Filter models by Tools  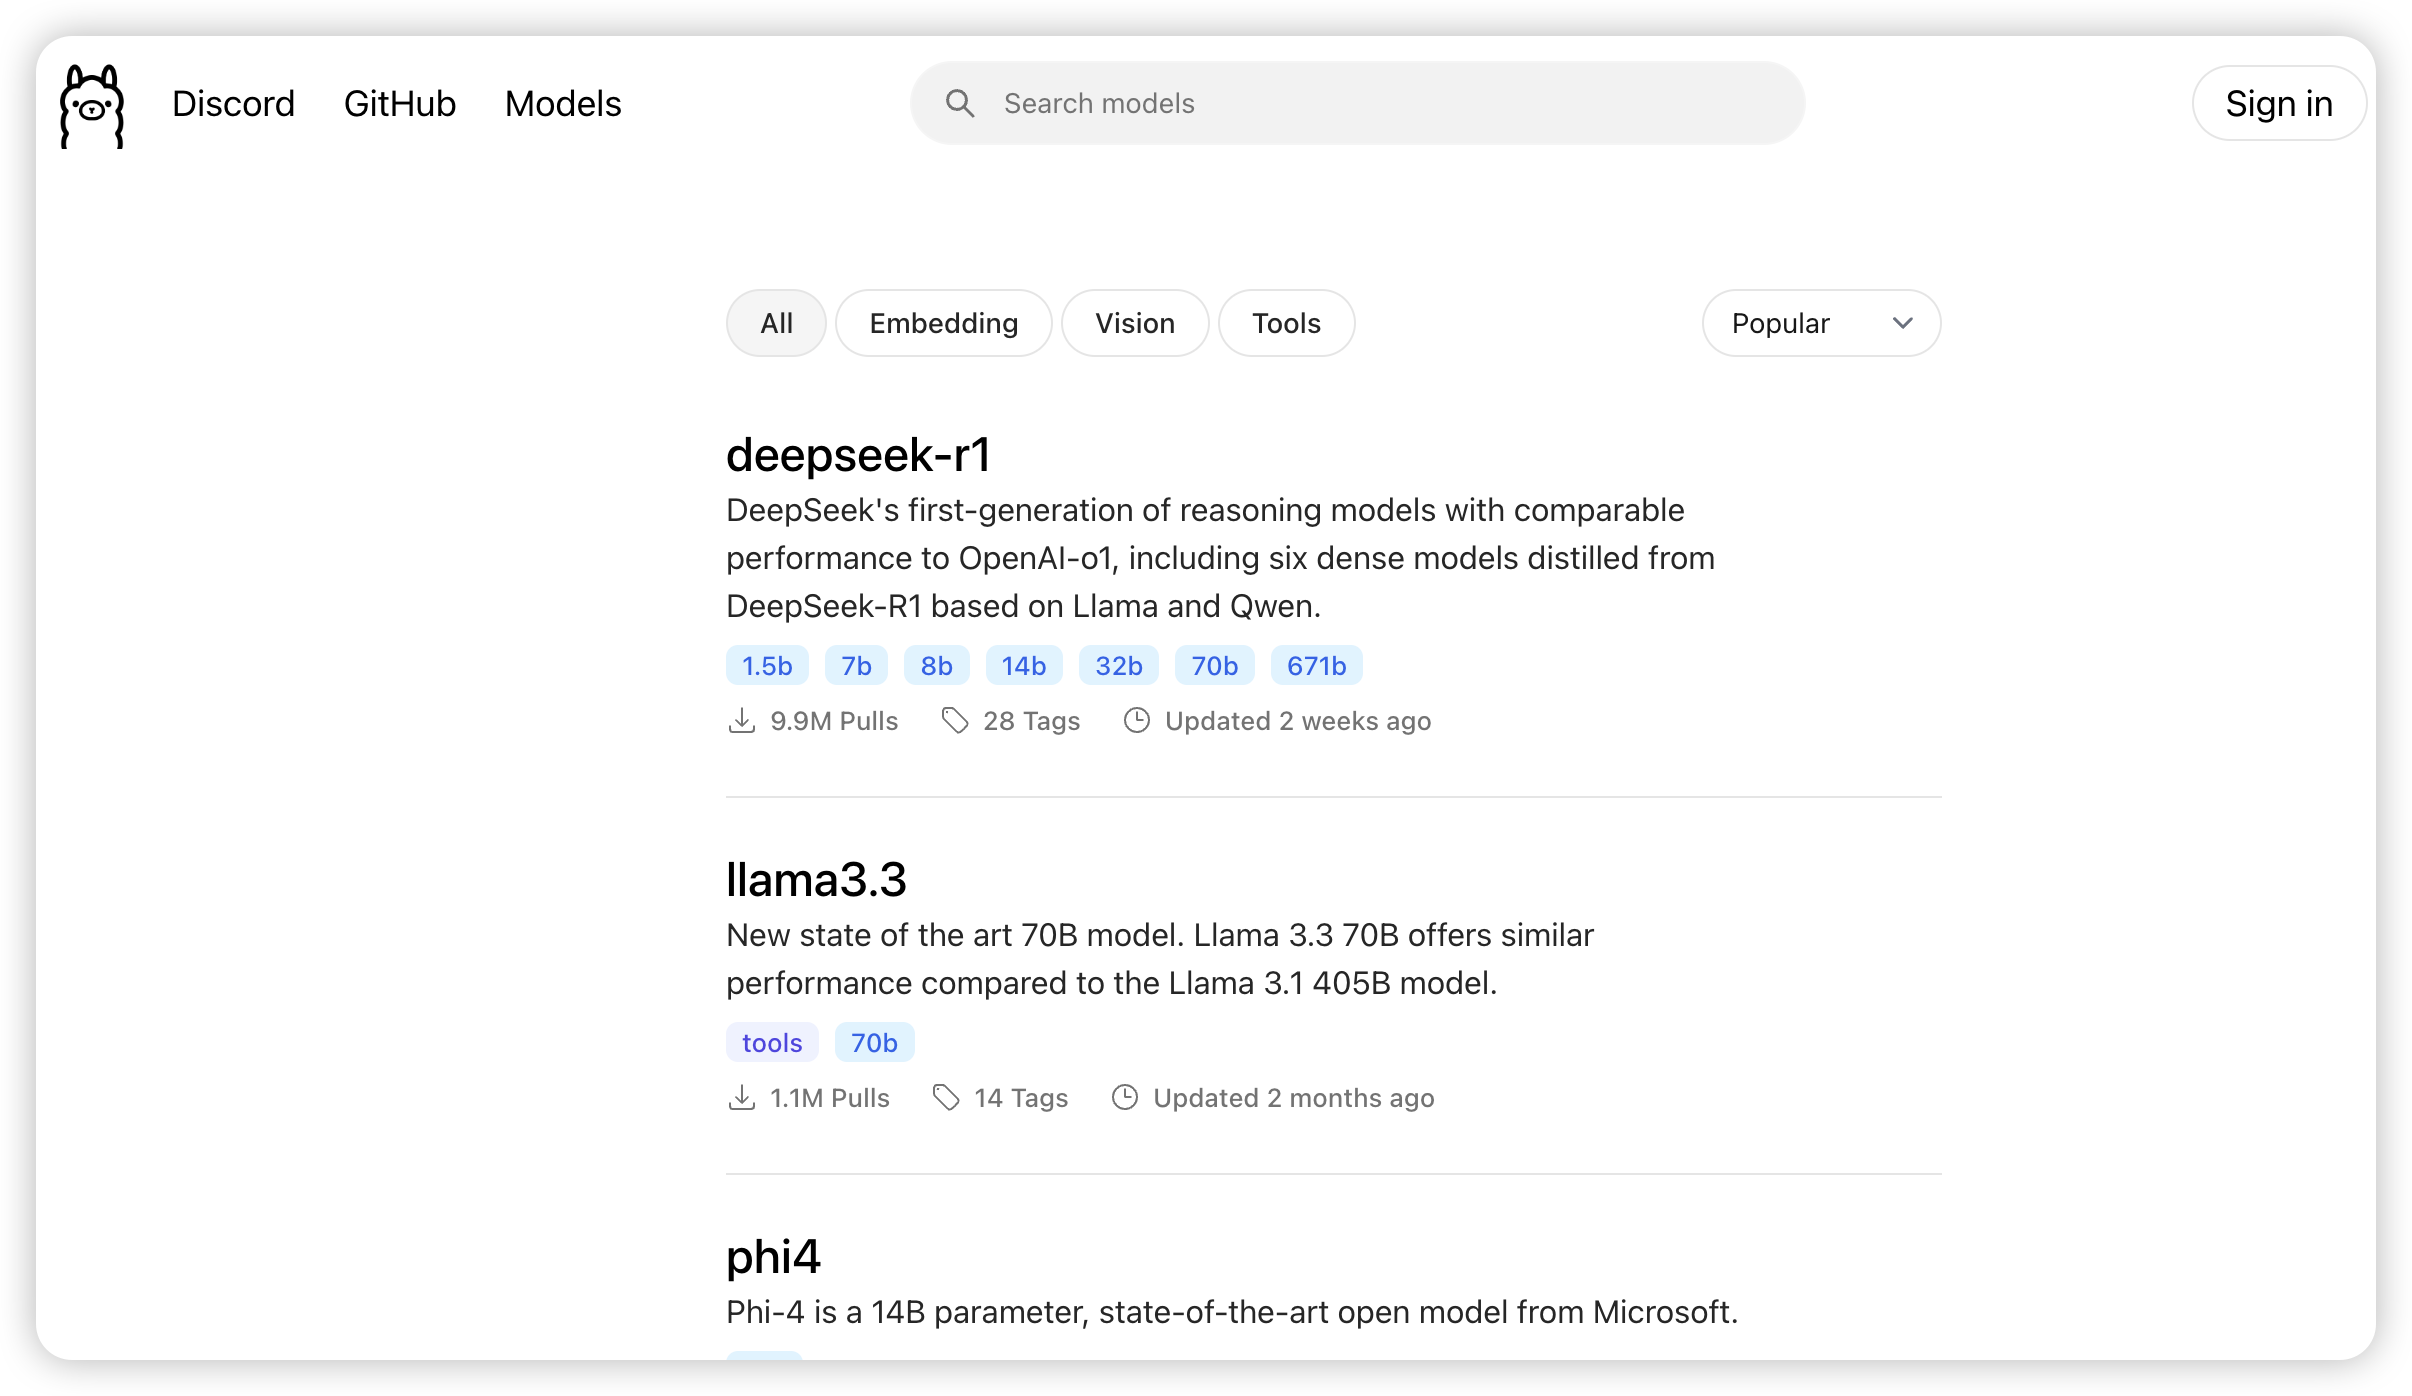tap(1287, 323)
